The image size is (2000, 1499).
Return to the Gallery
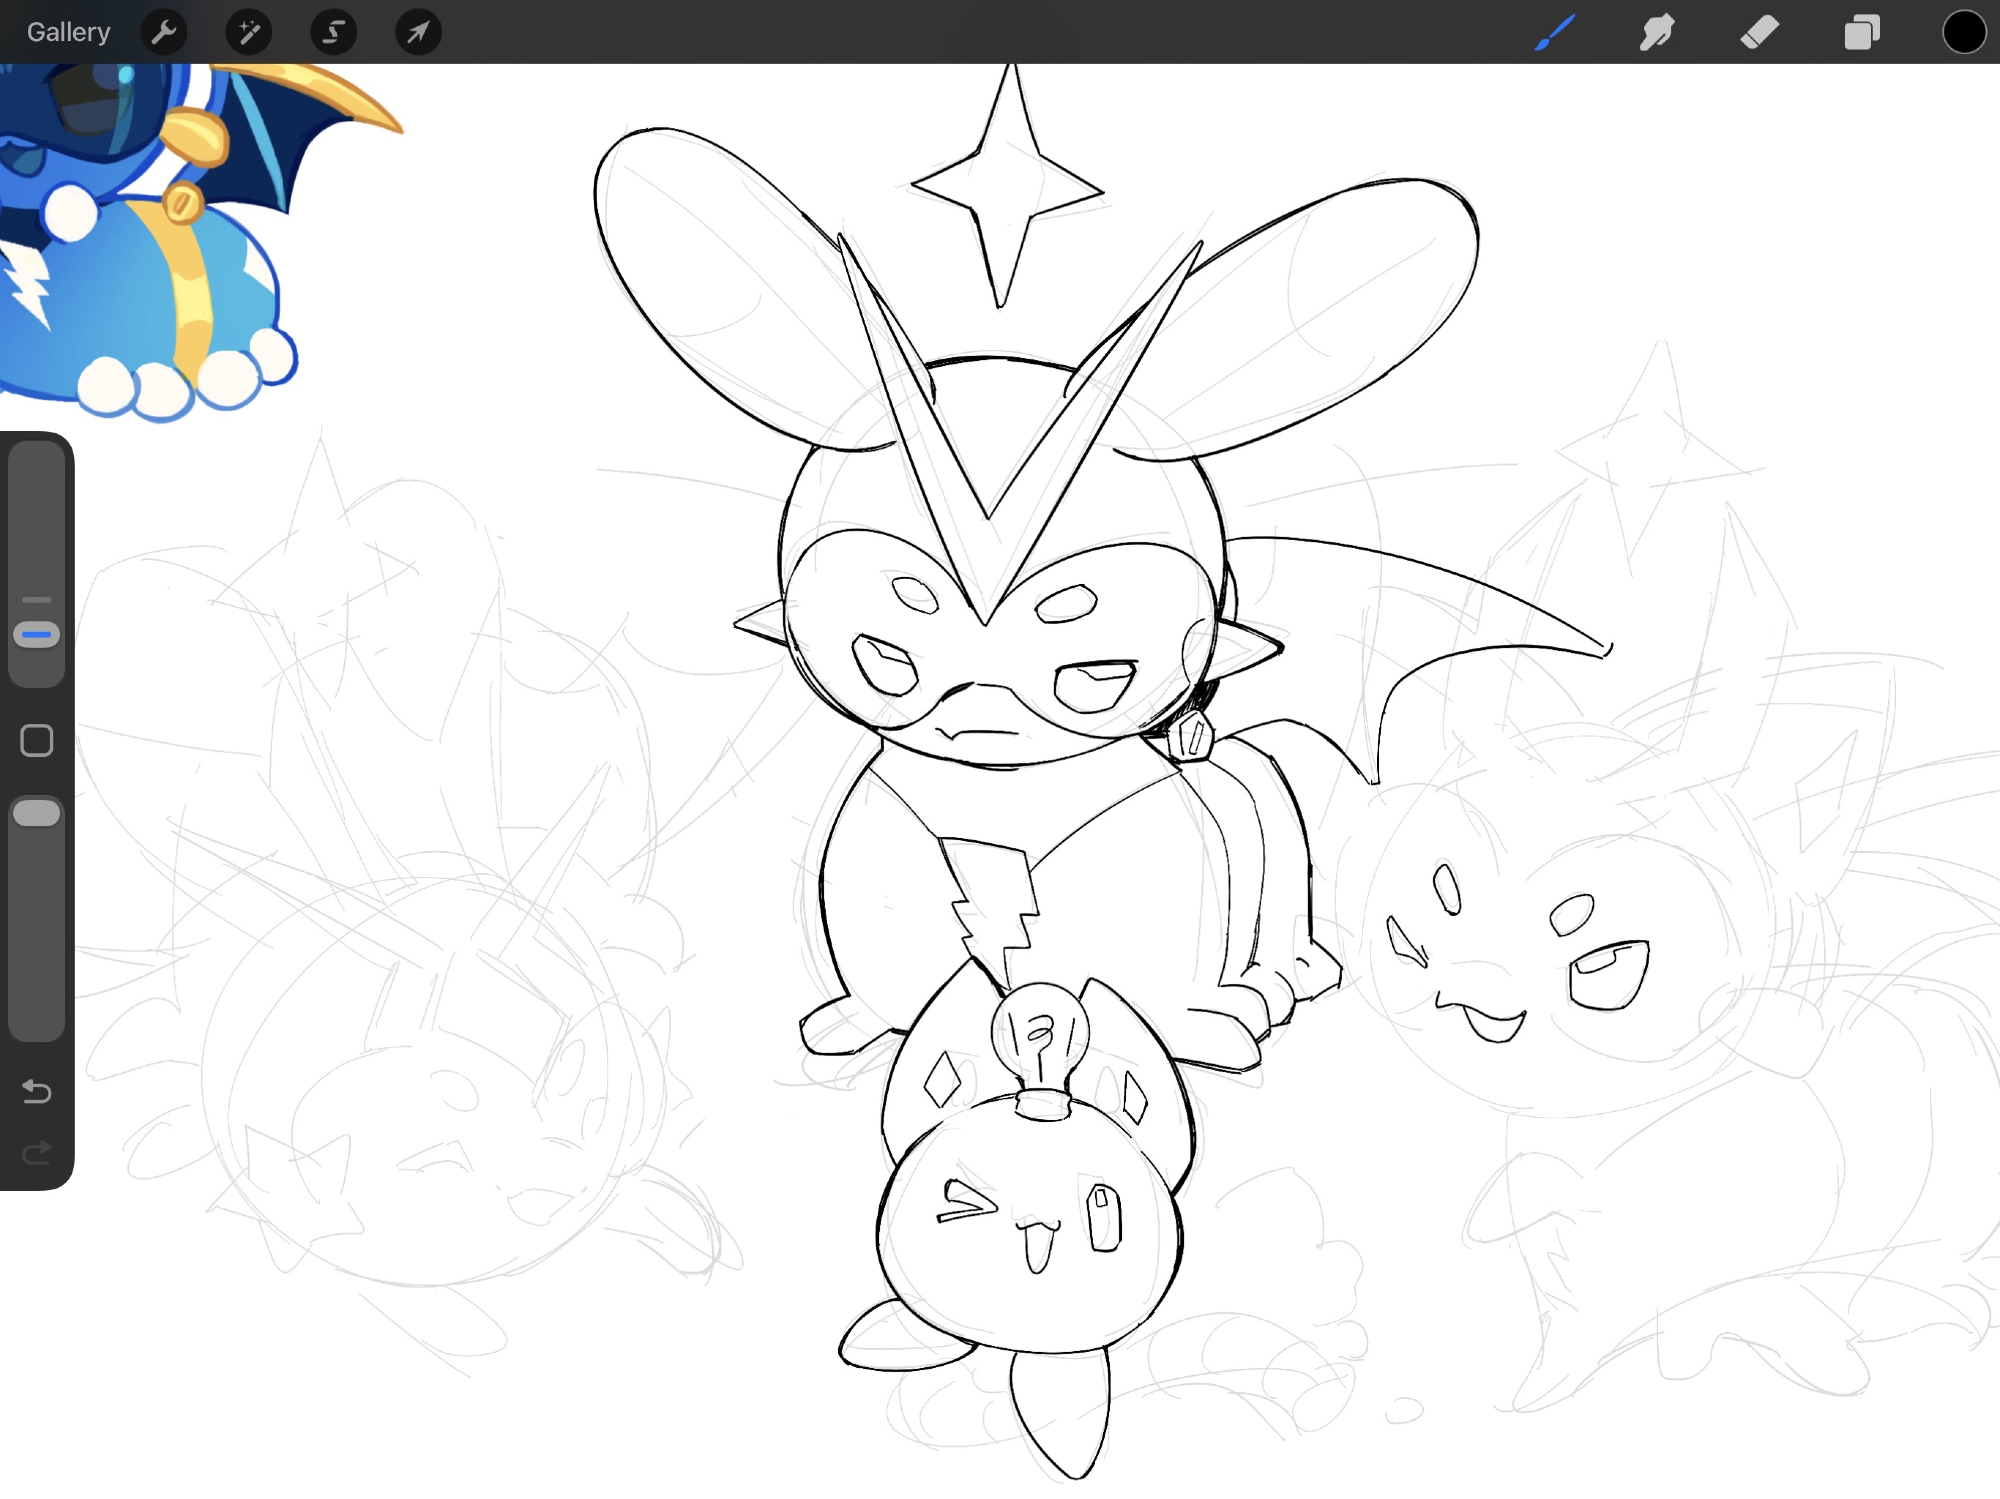tap(68, 33)
